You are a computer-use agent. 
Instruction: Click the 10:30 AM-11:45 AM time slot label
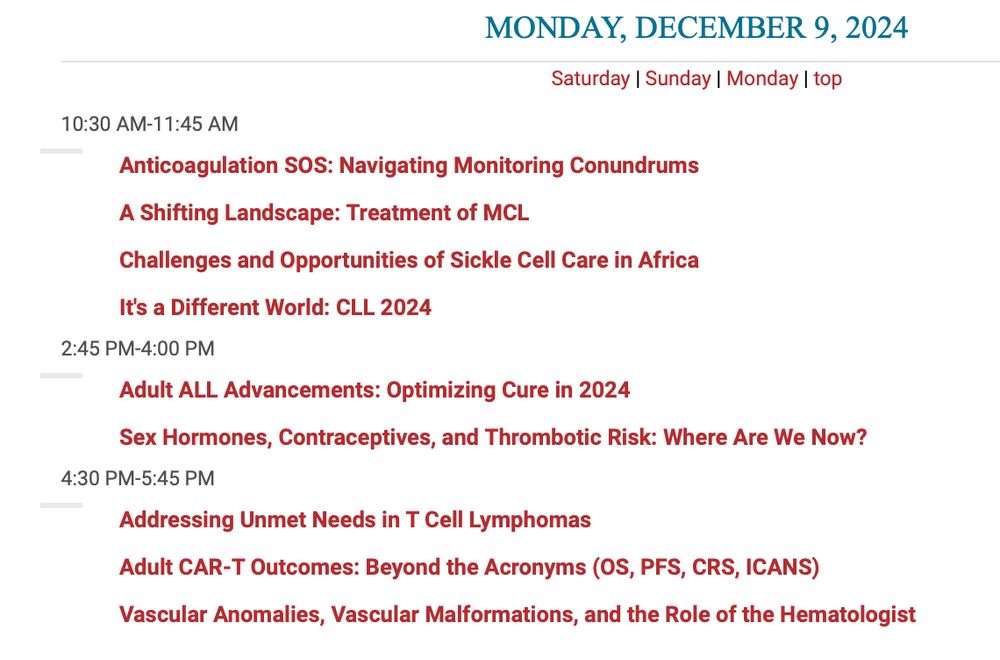point(149,124)
